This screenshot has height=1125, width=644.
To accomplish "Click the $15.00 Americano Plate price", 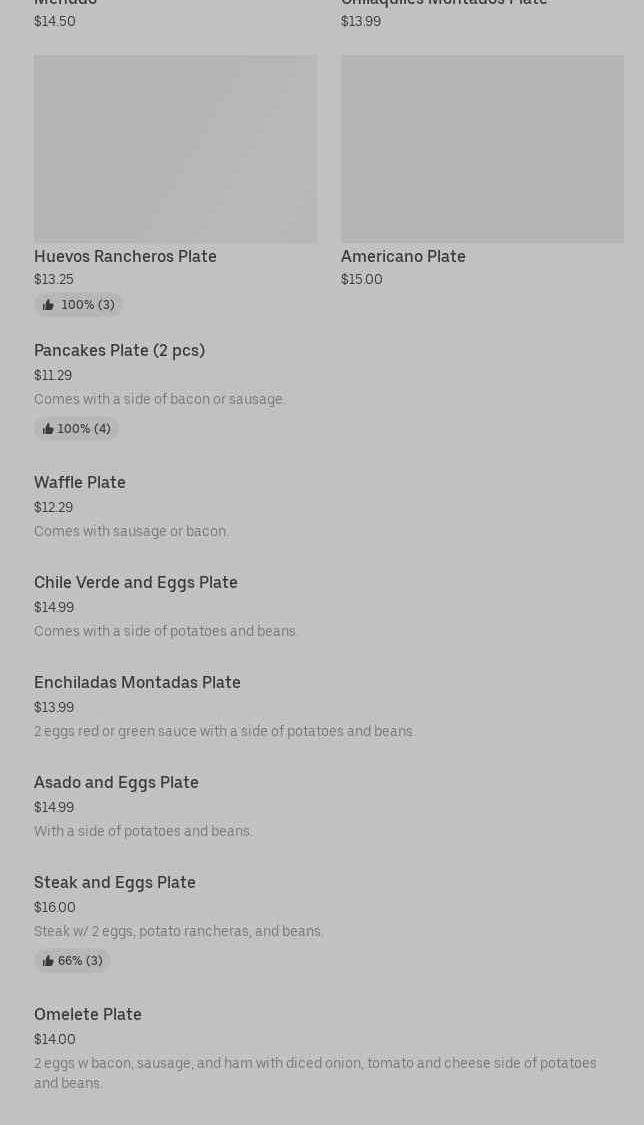I will (x=362, y=280).
